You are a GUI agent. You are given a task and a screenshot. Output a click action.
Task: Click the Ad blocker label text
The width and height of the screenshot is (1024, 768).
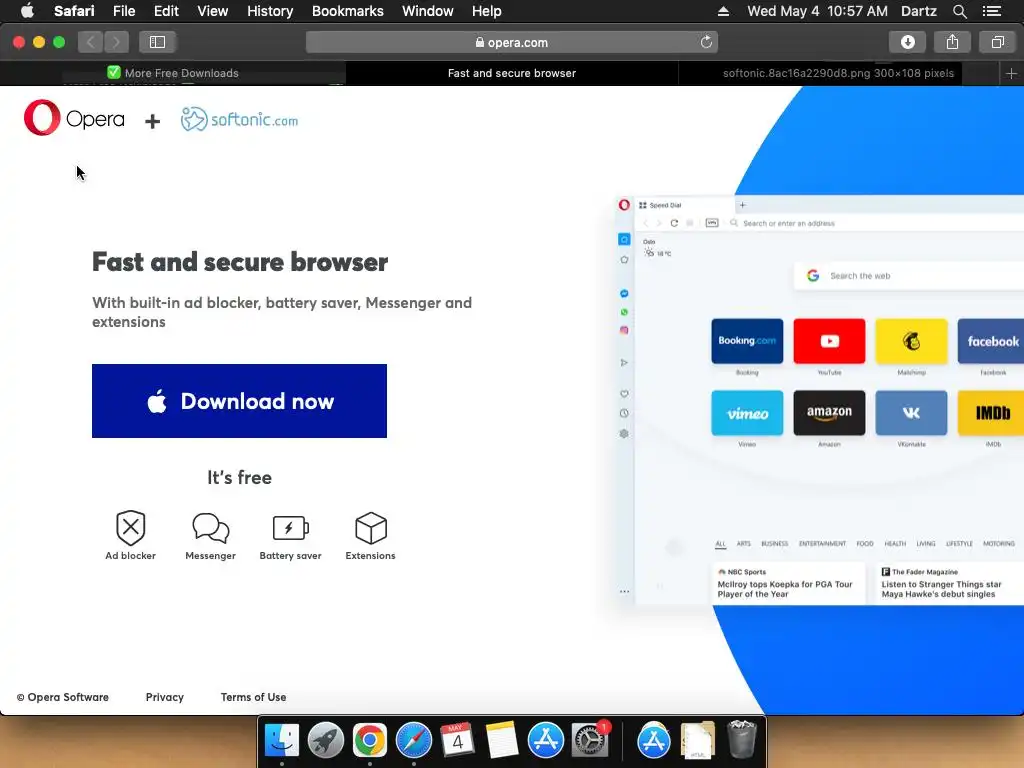(x=131, y=556)
